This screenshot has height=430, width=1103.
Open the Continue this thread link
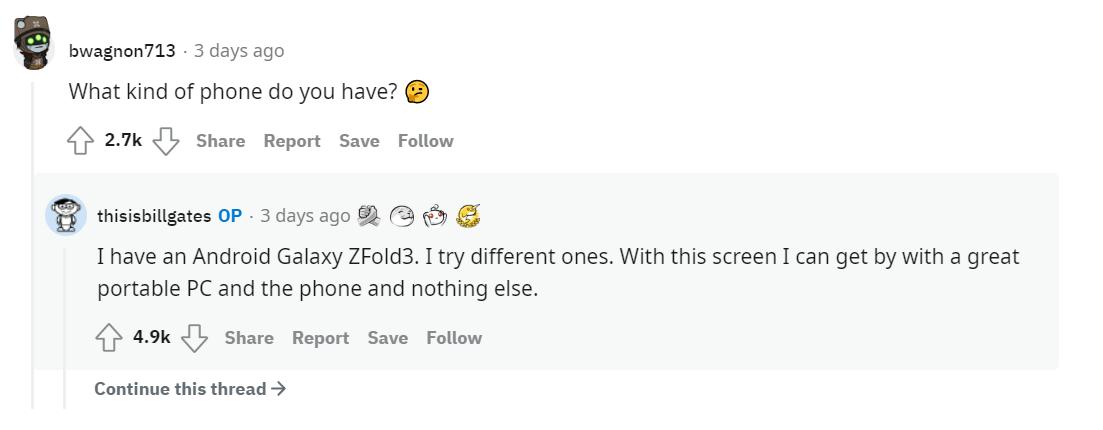pyautogui.click(x=190, y=389)
